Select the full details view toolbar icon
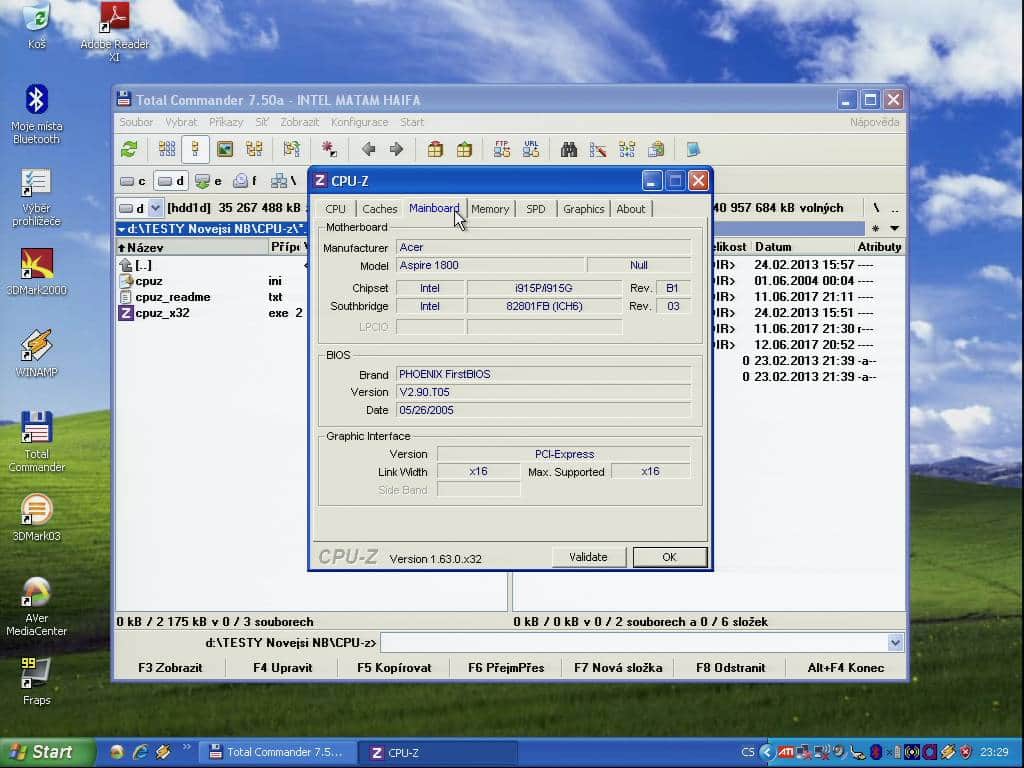The image size is (1024, 768). click(195, 150)
